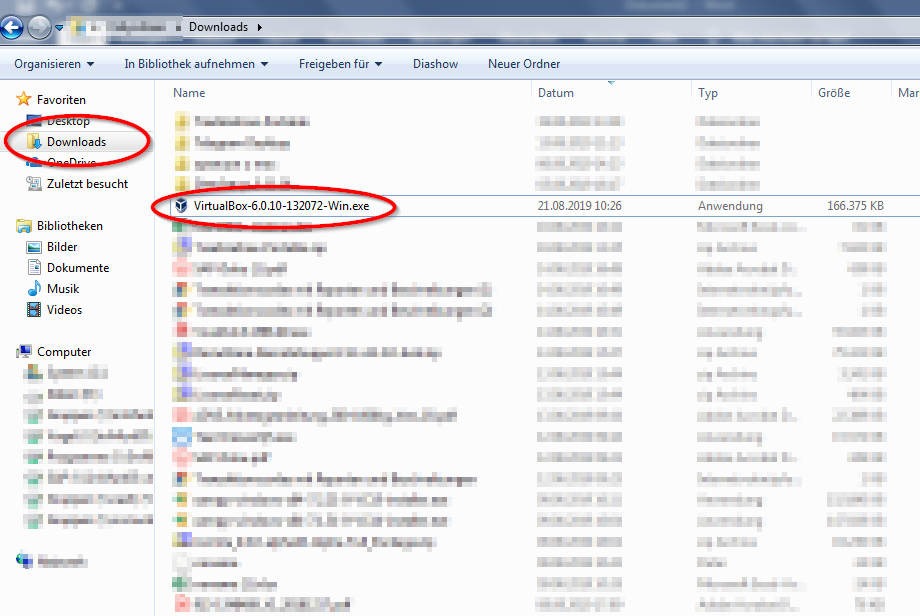
Task: Select Zuletzt besucht in Favoriten
Action: 87,184
